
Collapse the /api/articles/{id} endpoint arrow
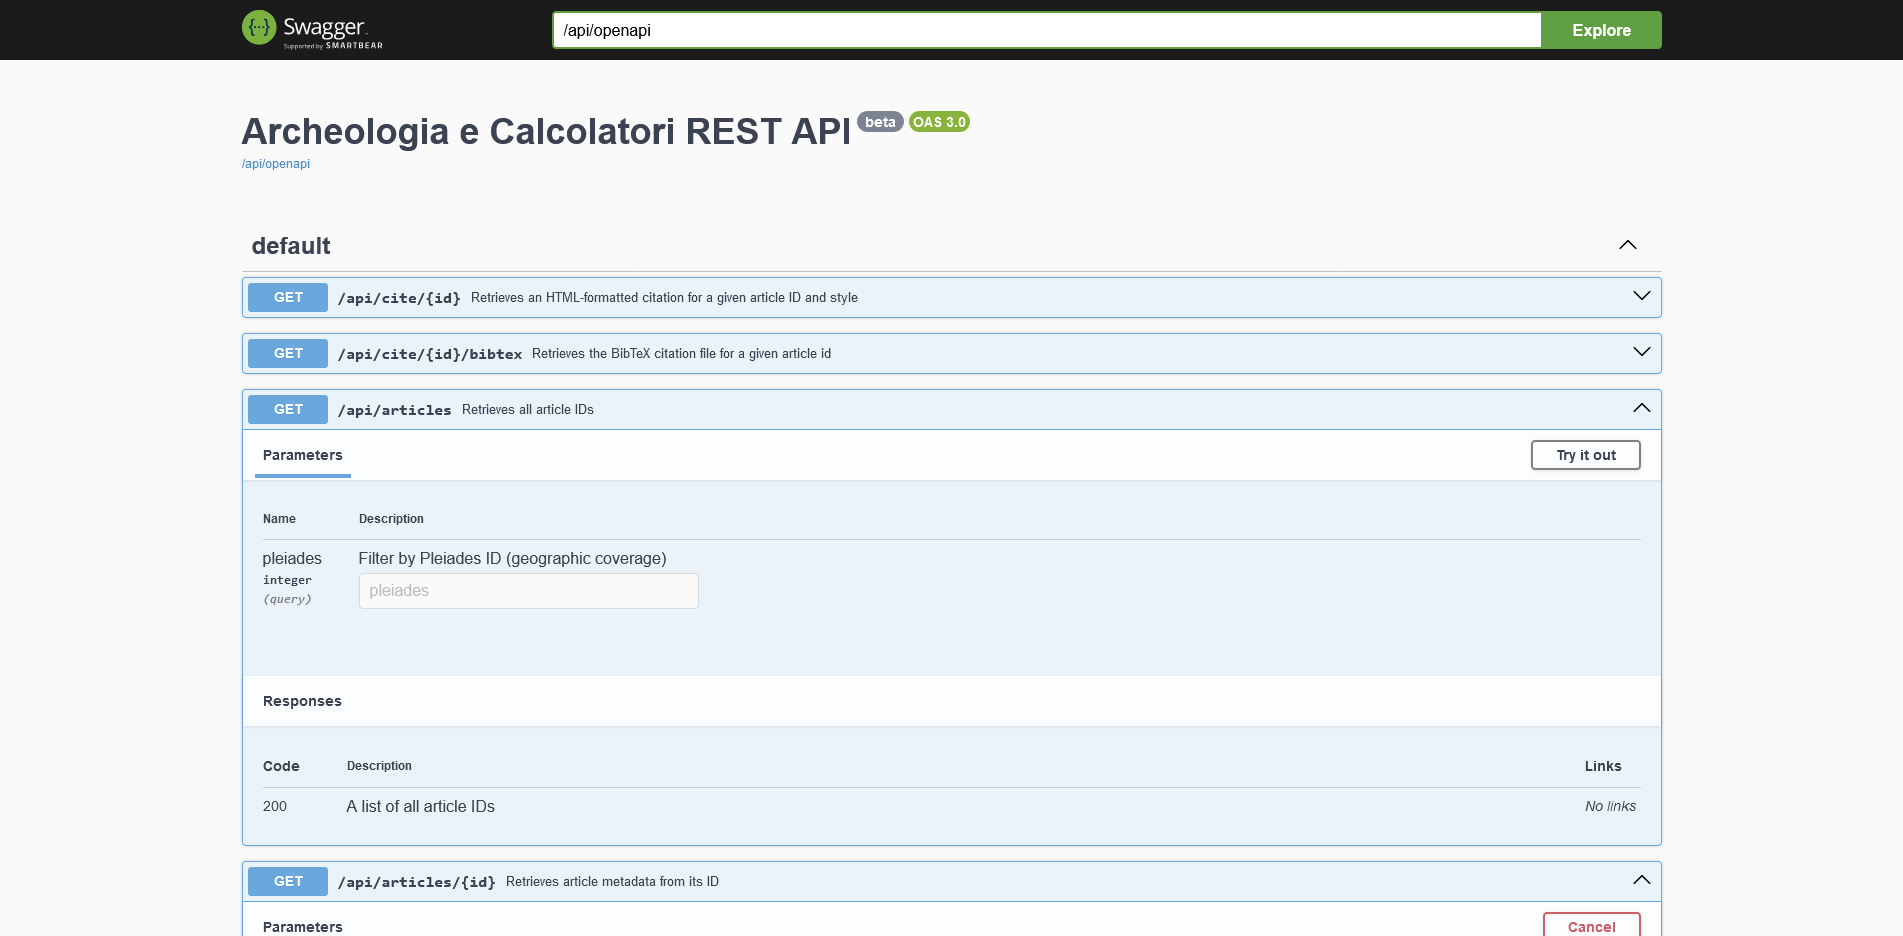click(x=1641, y=880)
